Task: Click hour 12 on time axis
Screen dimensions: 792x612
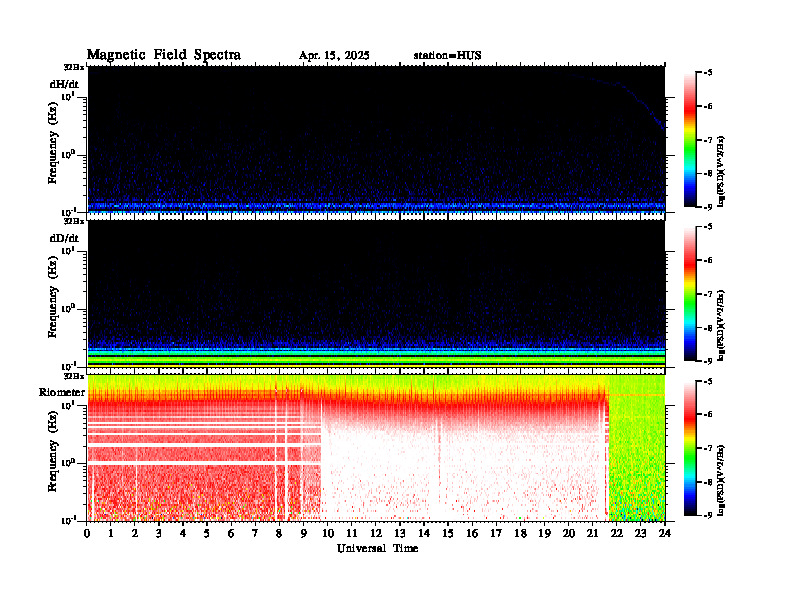Action: [x=376, y=533]
